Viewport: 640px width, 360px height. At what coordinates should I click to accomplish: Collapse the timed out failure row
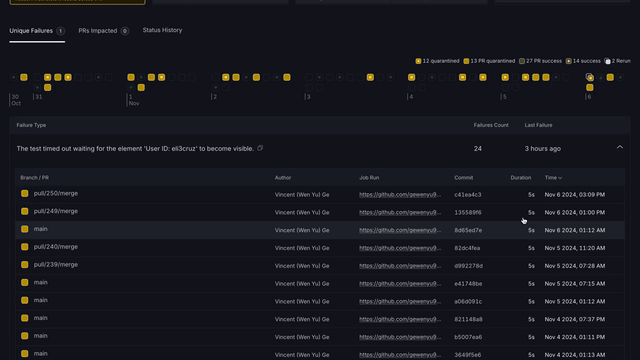point(620,147)
